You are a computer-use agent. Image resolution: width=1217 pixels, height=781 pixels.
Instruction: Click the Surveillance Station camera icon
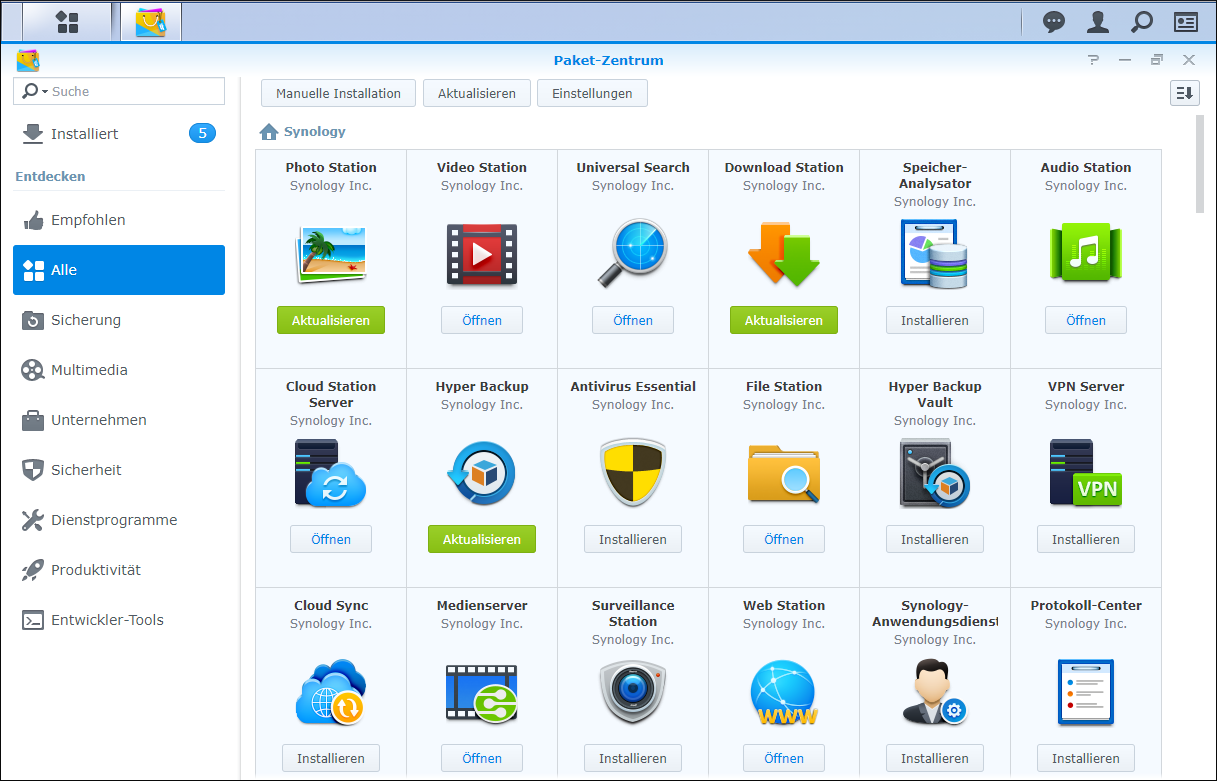633,692
